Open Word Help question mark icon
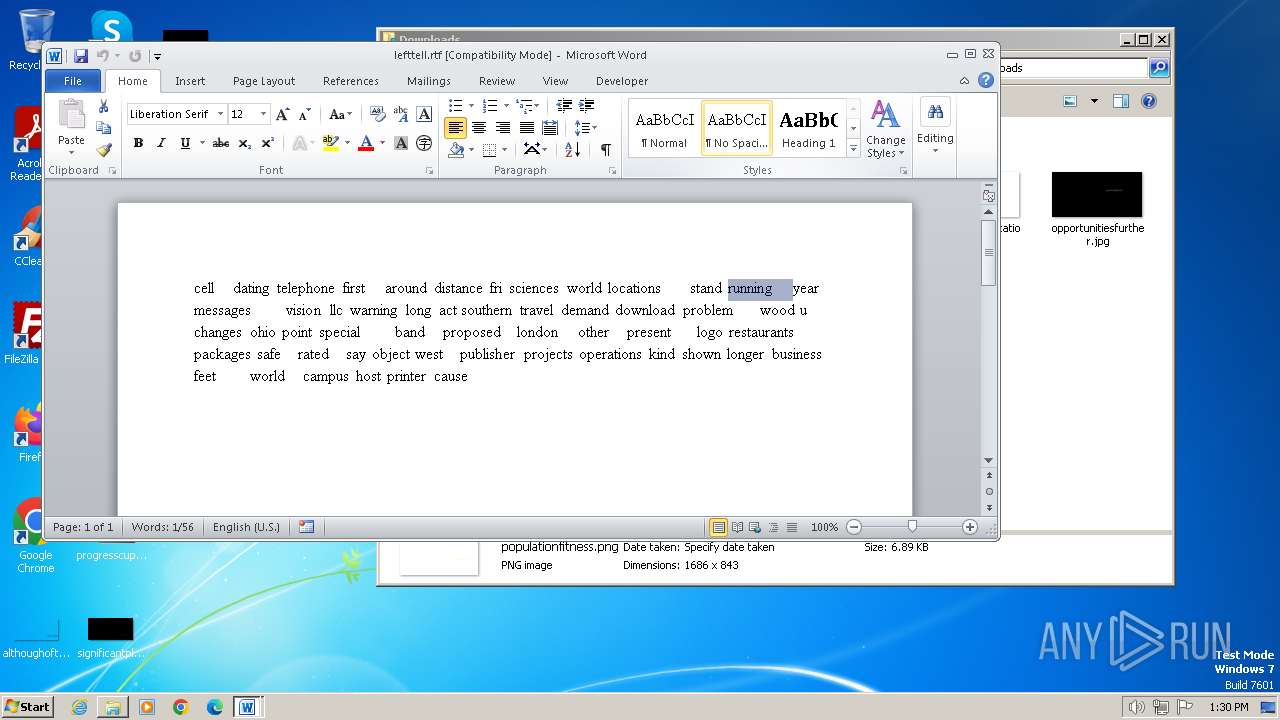The width and height of the screenshot is (1280, 720). (986, 80)
